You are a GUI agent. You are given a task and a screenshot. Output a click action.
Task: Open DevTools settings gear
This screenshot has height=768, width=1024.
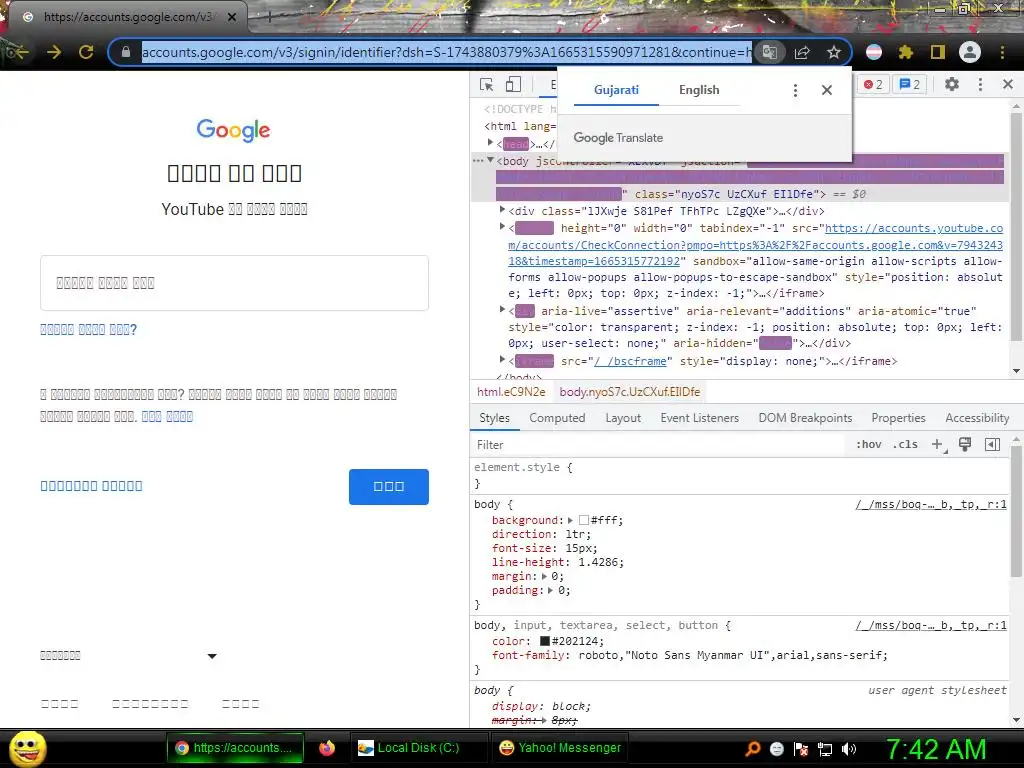tap(952, 84)
